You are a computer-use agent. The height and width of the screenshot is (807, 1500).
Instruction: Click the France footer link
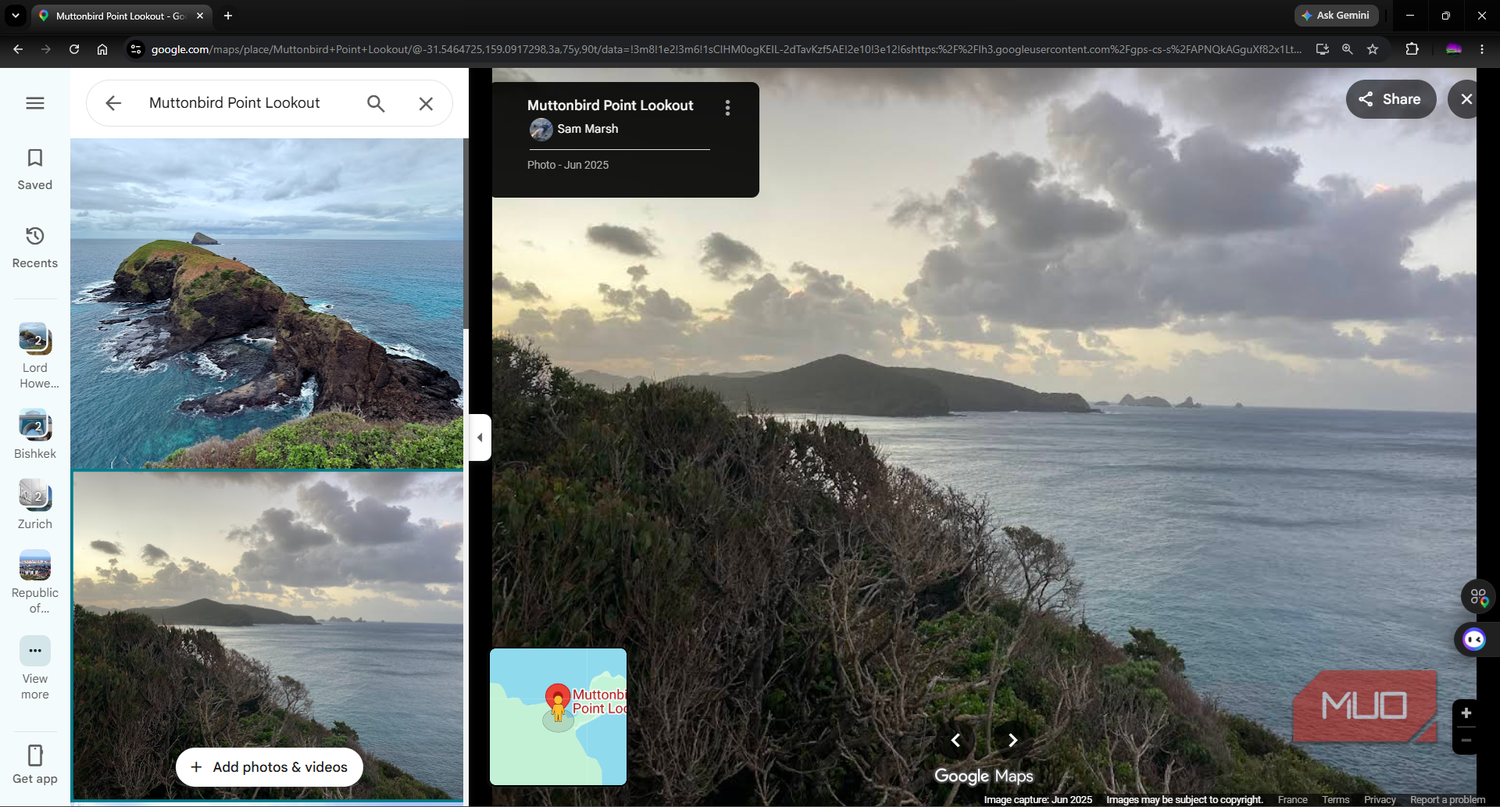tap(1292, 799)
